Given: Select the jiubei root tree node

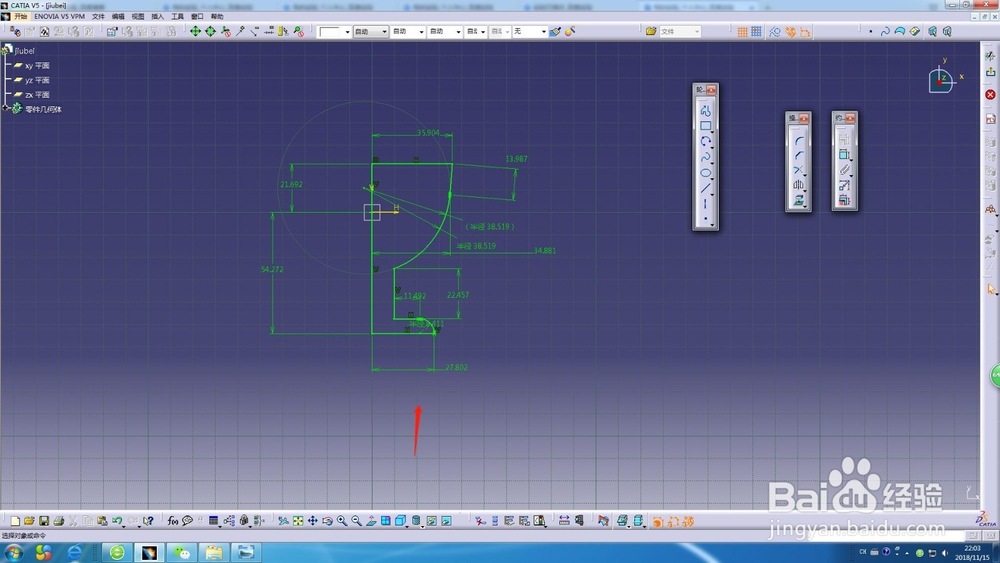Looking at the screenshot, I should point(24,50).
